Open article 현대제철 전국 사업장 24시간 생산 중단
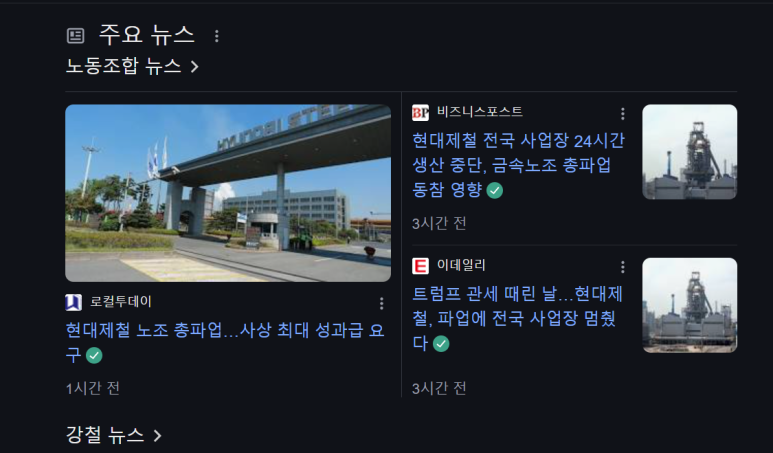The height and width of the screenshot is (453, 773). tap(519, 165)
